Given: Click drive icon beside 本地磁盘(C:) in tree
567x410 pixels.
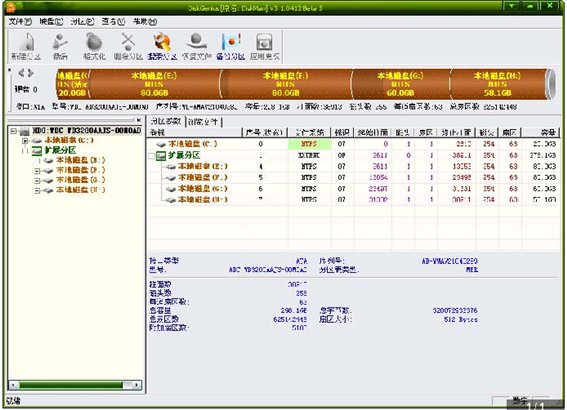Looking at the screenshot, I should tap(37, 141).
